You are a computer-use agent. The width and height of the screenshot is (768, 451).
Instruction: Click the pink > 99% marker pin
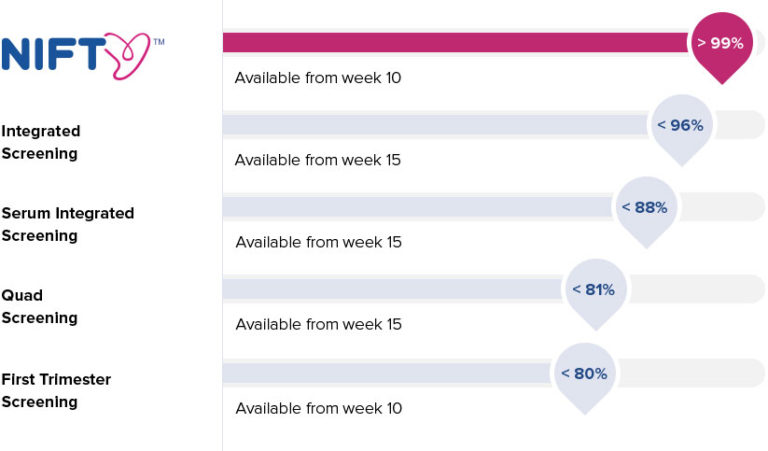point(721,44)
